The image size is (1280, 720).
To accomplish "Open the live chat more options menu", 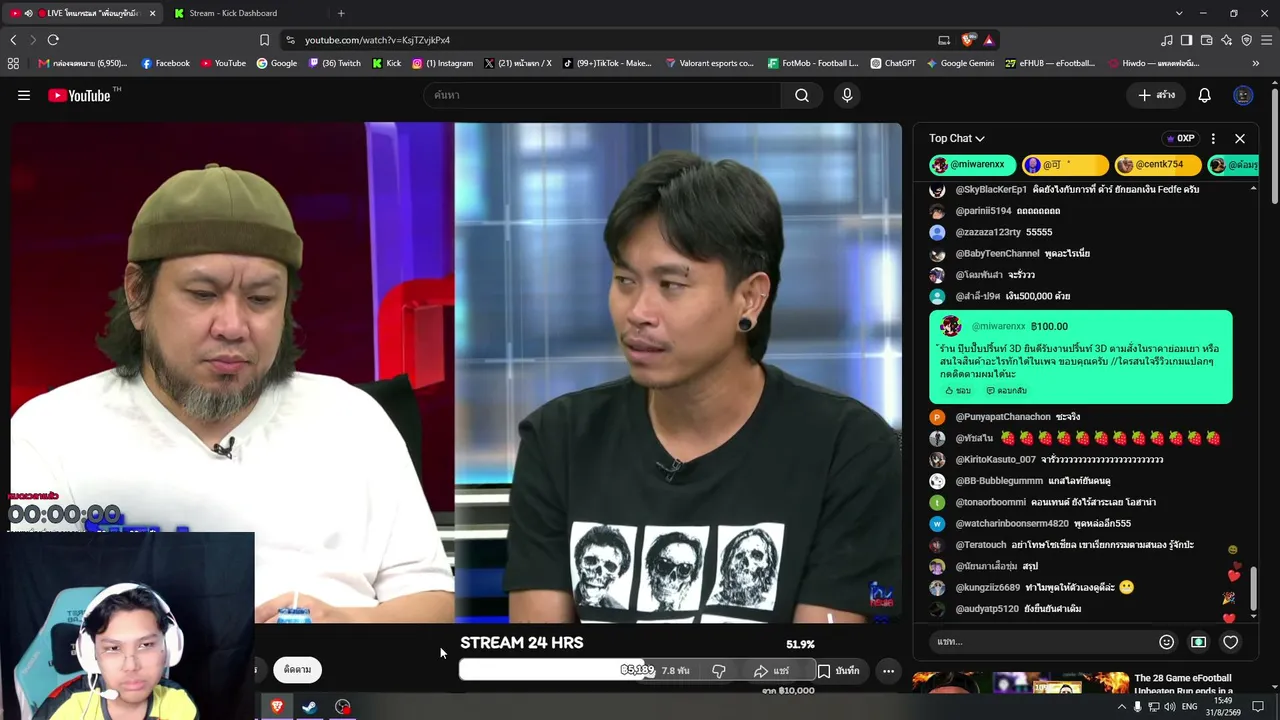I will pos(1213,138).
